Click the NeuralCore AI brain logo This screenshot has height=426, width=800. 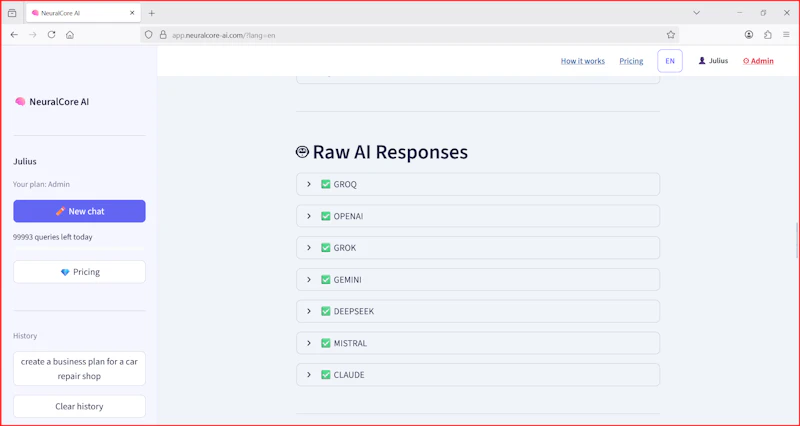(20, 102)
